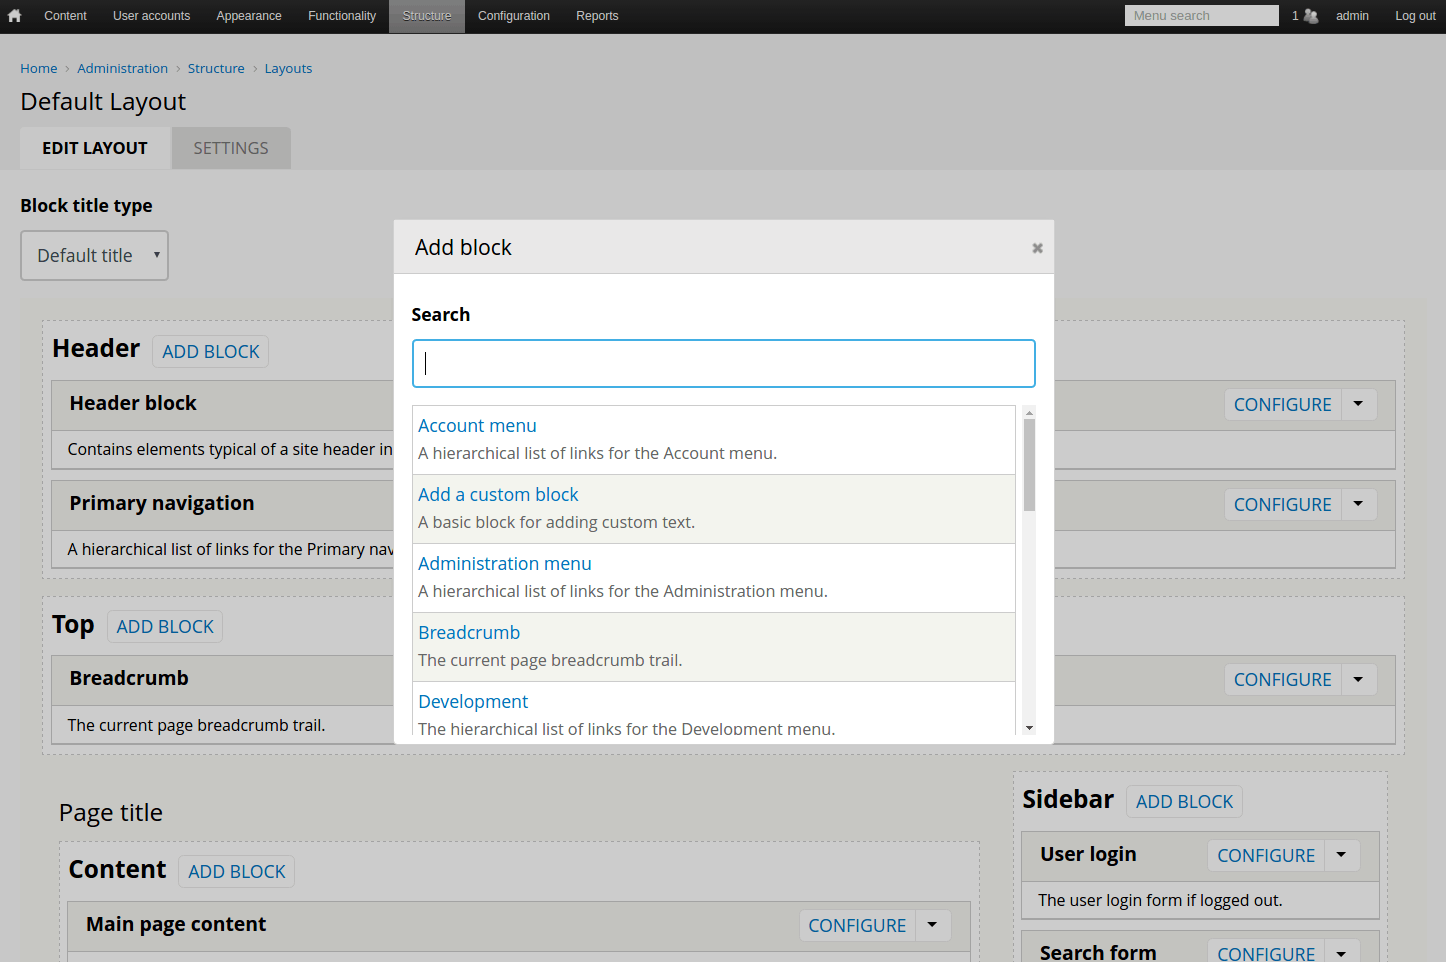Open the Configuration admin menu
The width and height of the screenshot is (1446, 962).
point(513,16)
